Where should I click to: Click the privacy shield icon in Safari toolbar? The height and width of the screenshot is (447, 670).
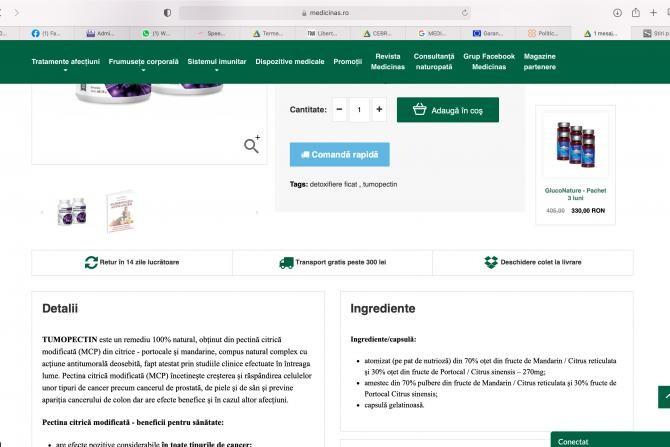click(167, 12)
